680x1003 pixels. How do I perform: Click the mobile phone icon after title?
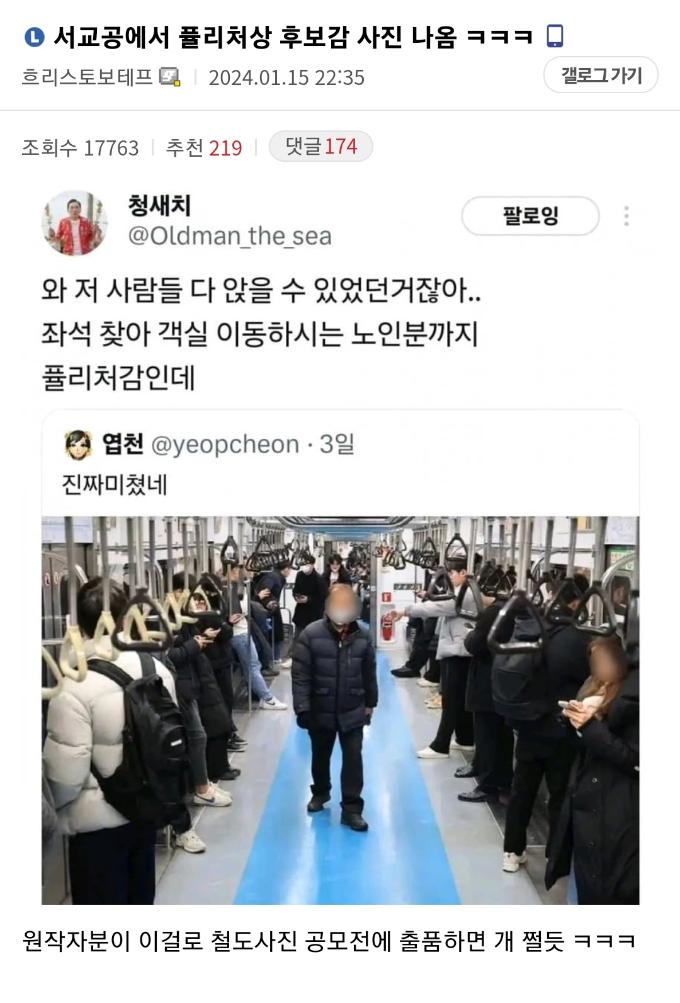tap(555, 36)
